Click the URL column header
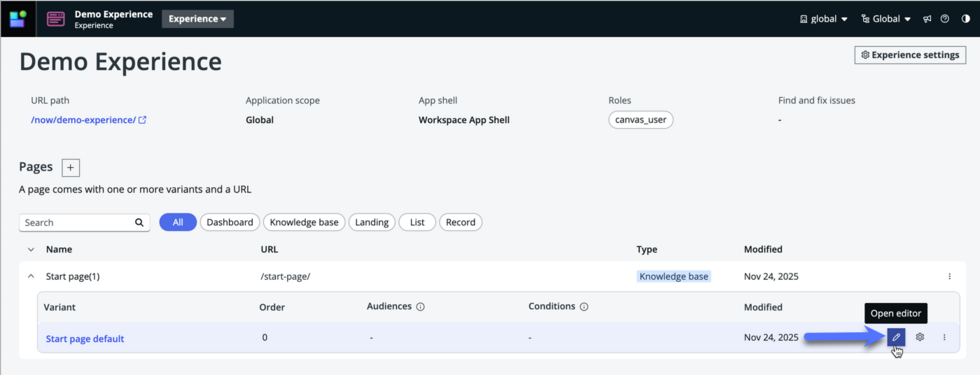This screenshot has height=375, width=980. 269,249
